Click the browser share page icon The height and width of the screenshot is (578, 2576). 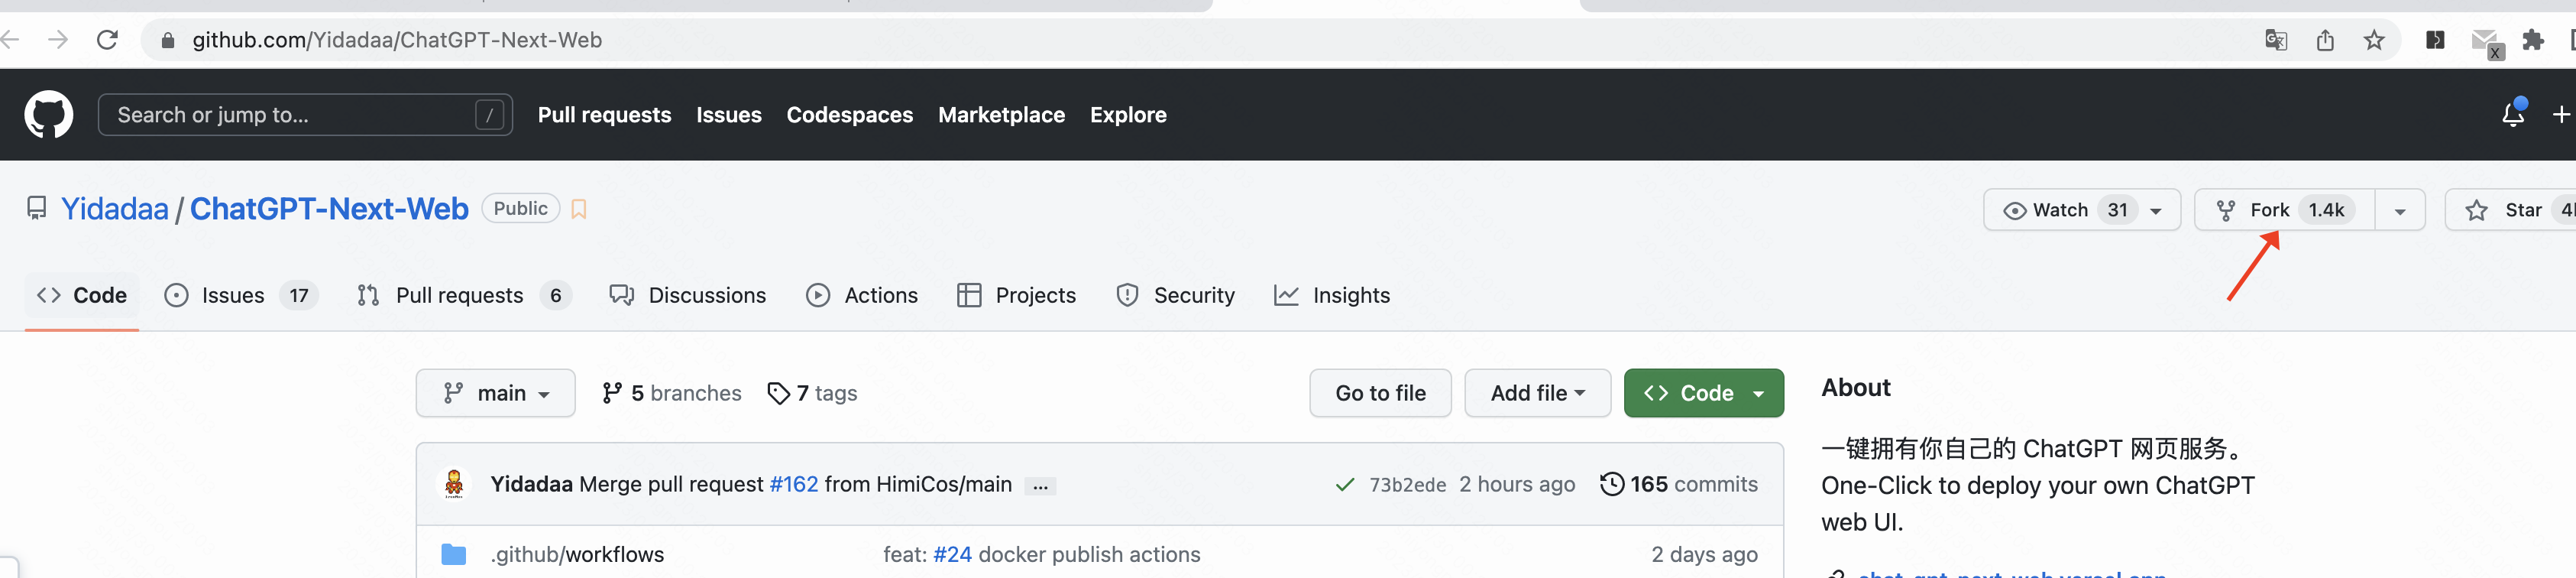[x=2325, y=40]
